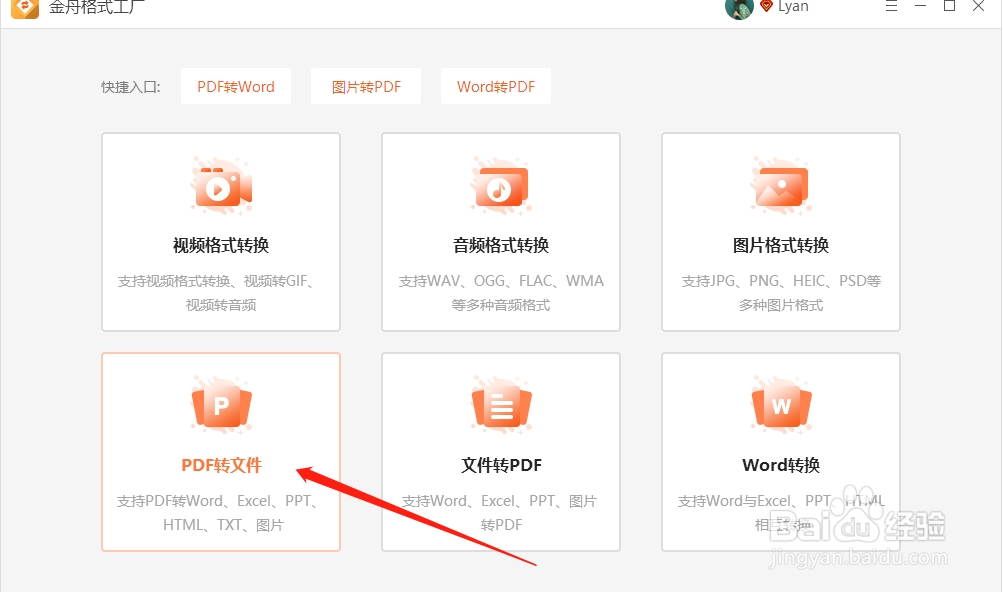Click the video camera icon

[x=221, y=186]
